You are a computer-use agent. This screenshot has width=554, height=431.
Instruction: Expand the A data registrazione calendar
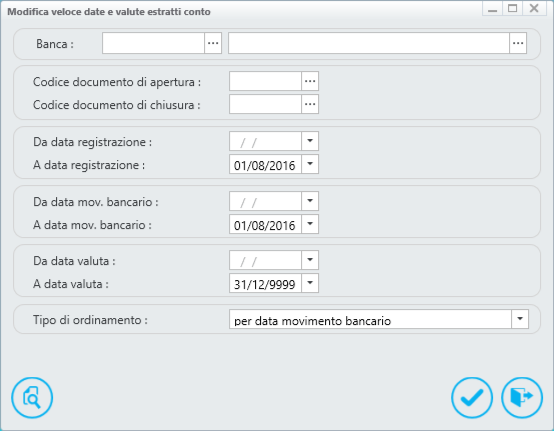310,164
